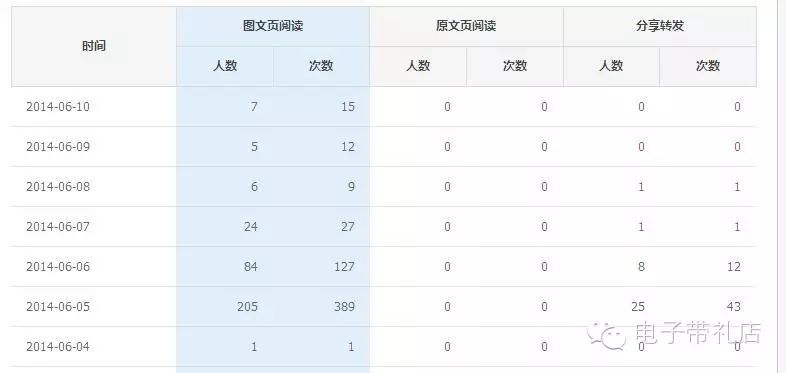The height and width of the screenshot is (373, 786).
Task: Click read count 127 on 2014-06-06
Action: click(x=344, y=267)
